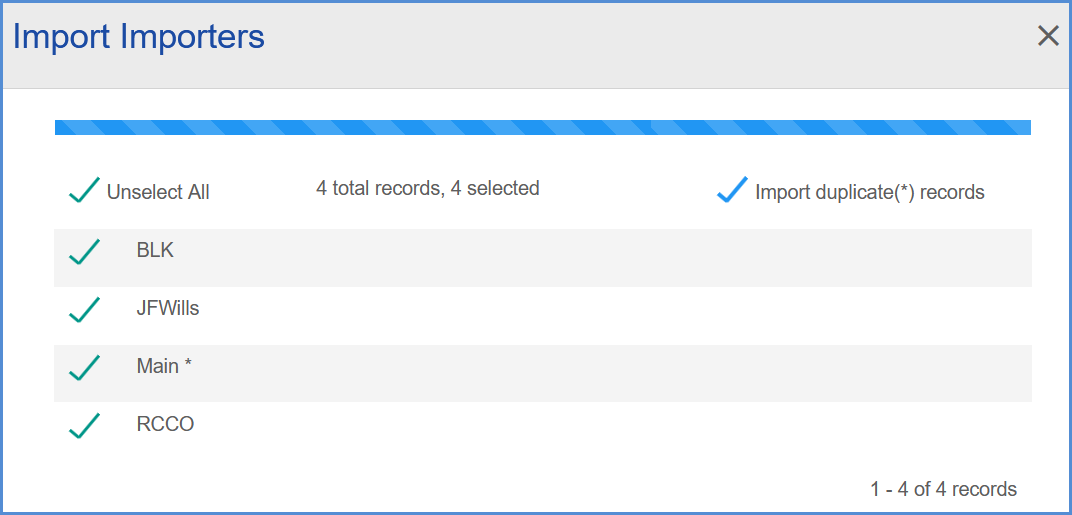
Task: Click the Import Importers dialog title
Action: 139,36
